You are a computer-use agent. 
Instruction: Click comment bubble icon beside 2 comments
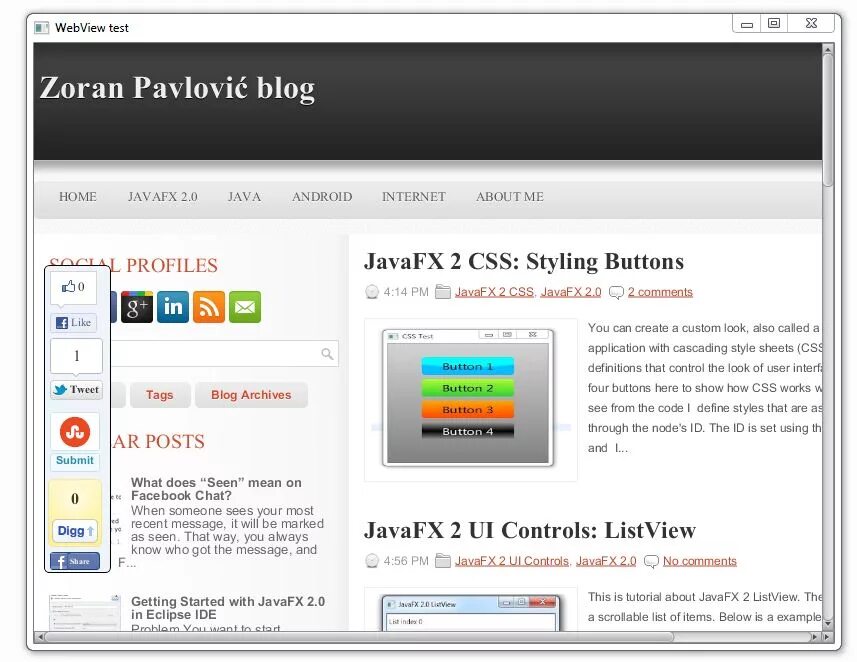pos(616,292)
